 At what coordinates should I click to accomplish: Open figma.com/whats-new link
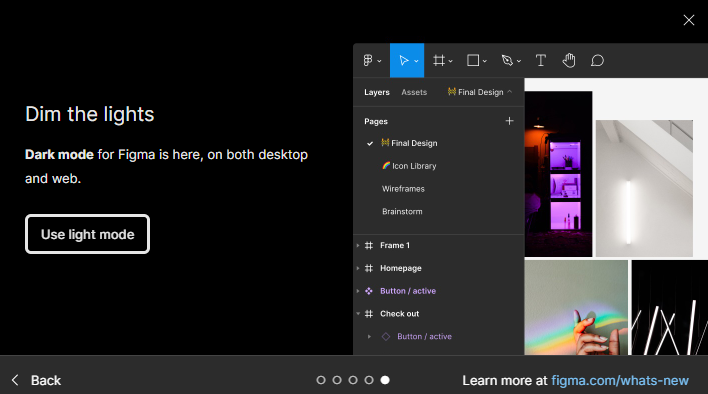(620, 380)
